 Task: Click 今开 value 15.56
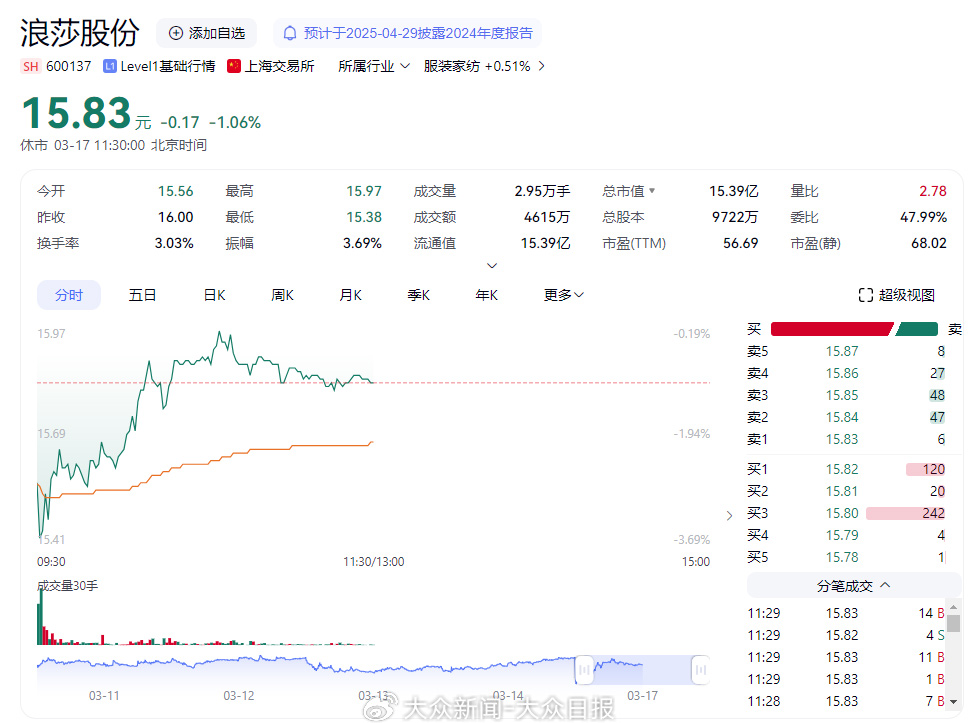point(176,191)
